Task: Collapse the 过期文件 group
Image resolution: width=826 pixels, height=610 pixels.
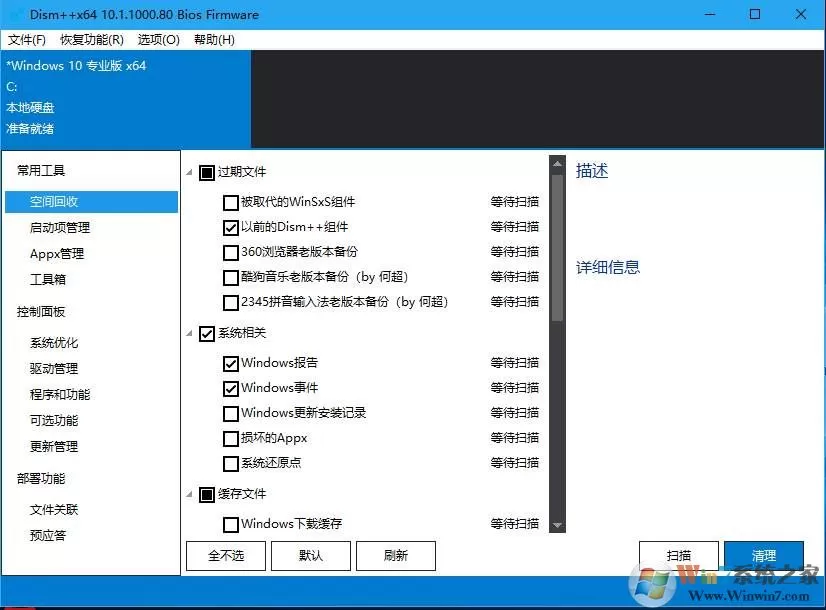Action: (190, 172)
